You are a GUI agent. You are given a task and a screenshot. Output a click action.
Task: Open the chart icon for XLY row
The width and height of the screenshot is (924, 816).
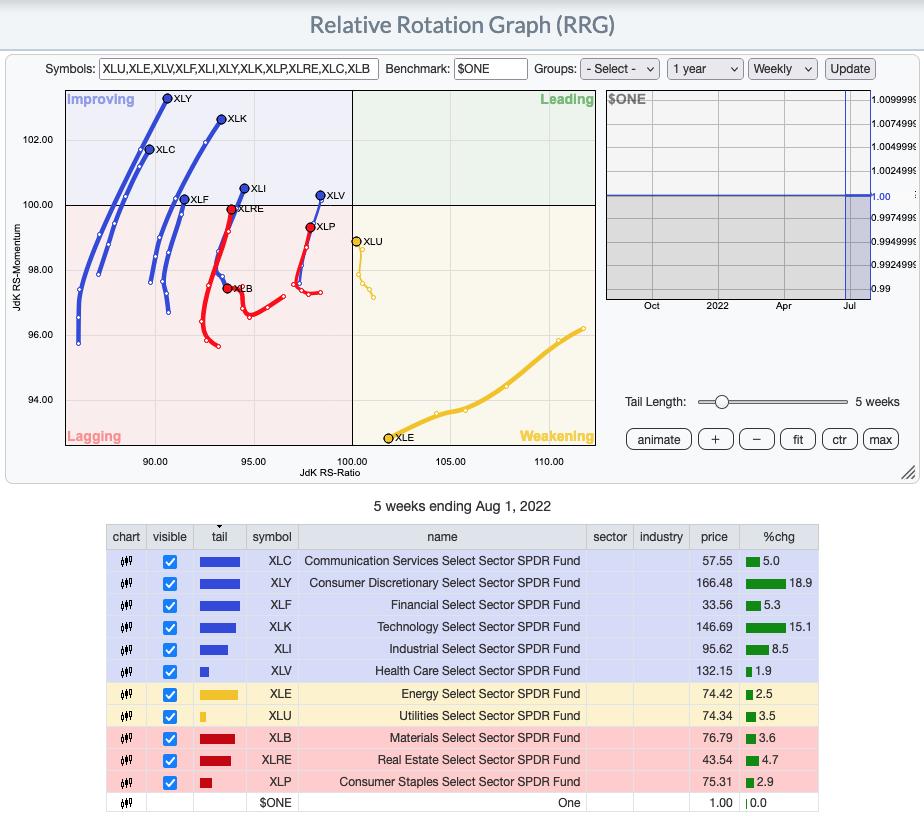click(x=126, y=583)
